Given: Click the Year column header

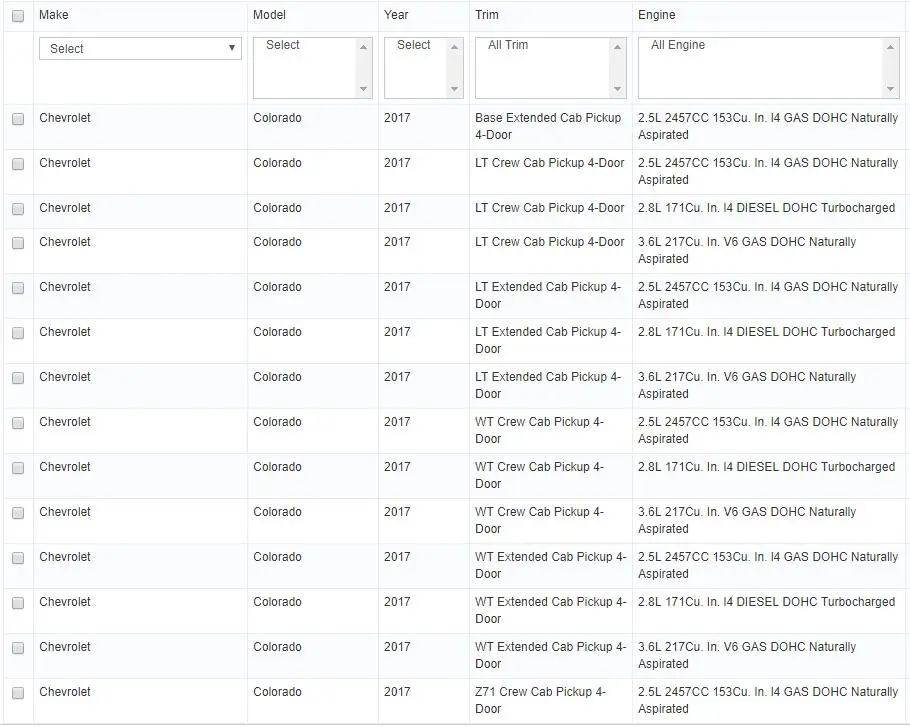Looking at the screenshot, I should tap(396, 15).
